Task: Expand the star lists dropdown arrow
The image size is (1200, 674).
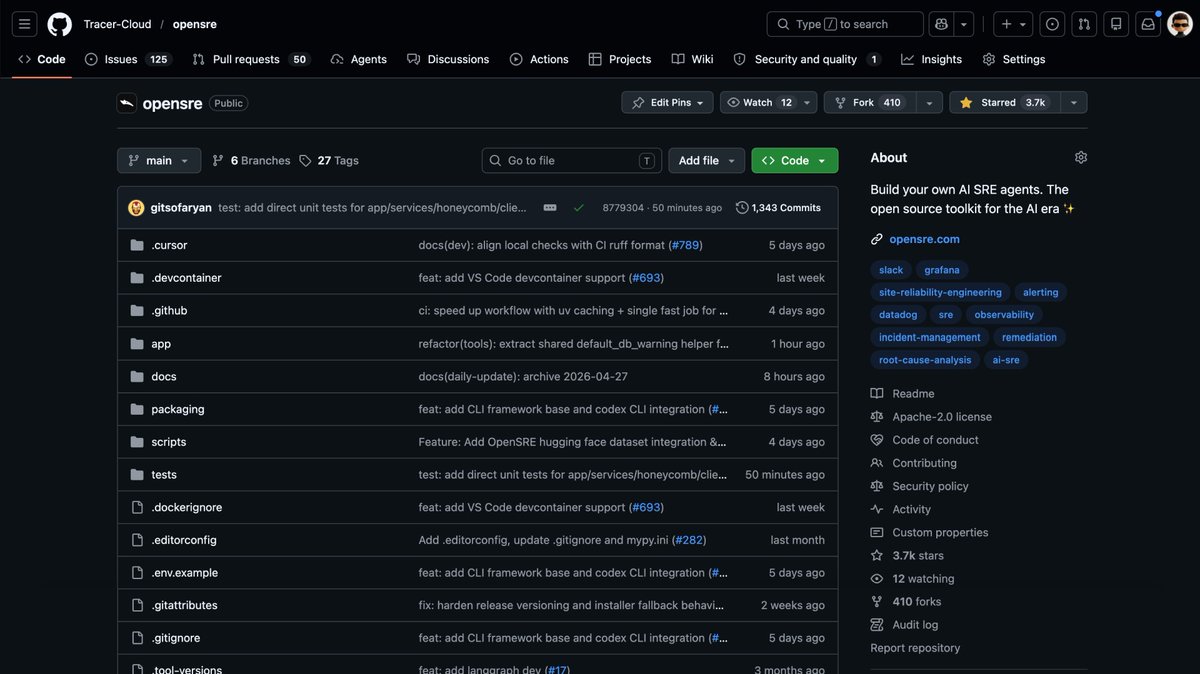Action: [1073, 103]
